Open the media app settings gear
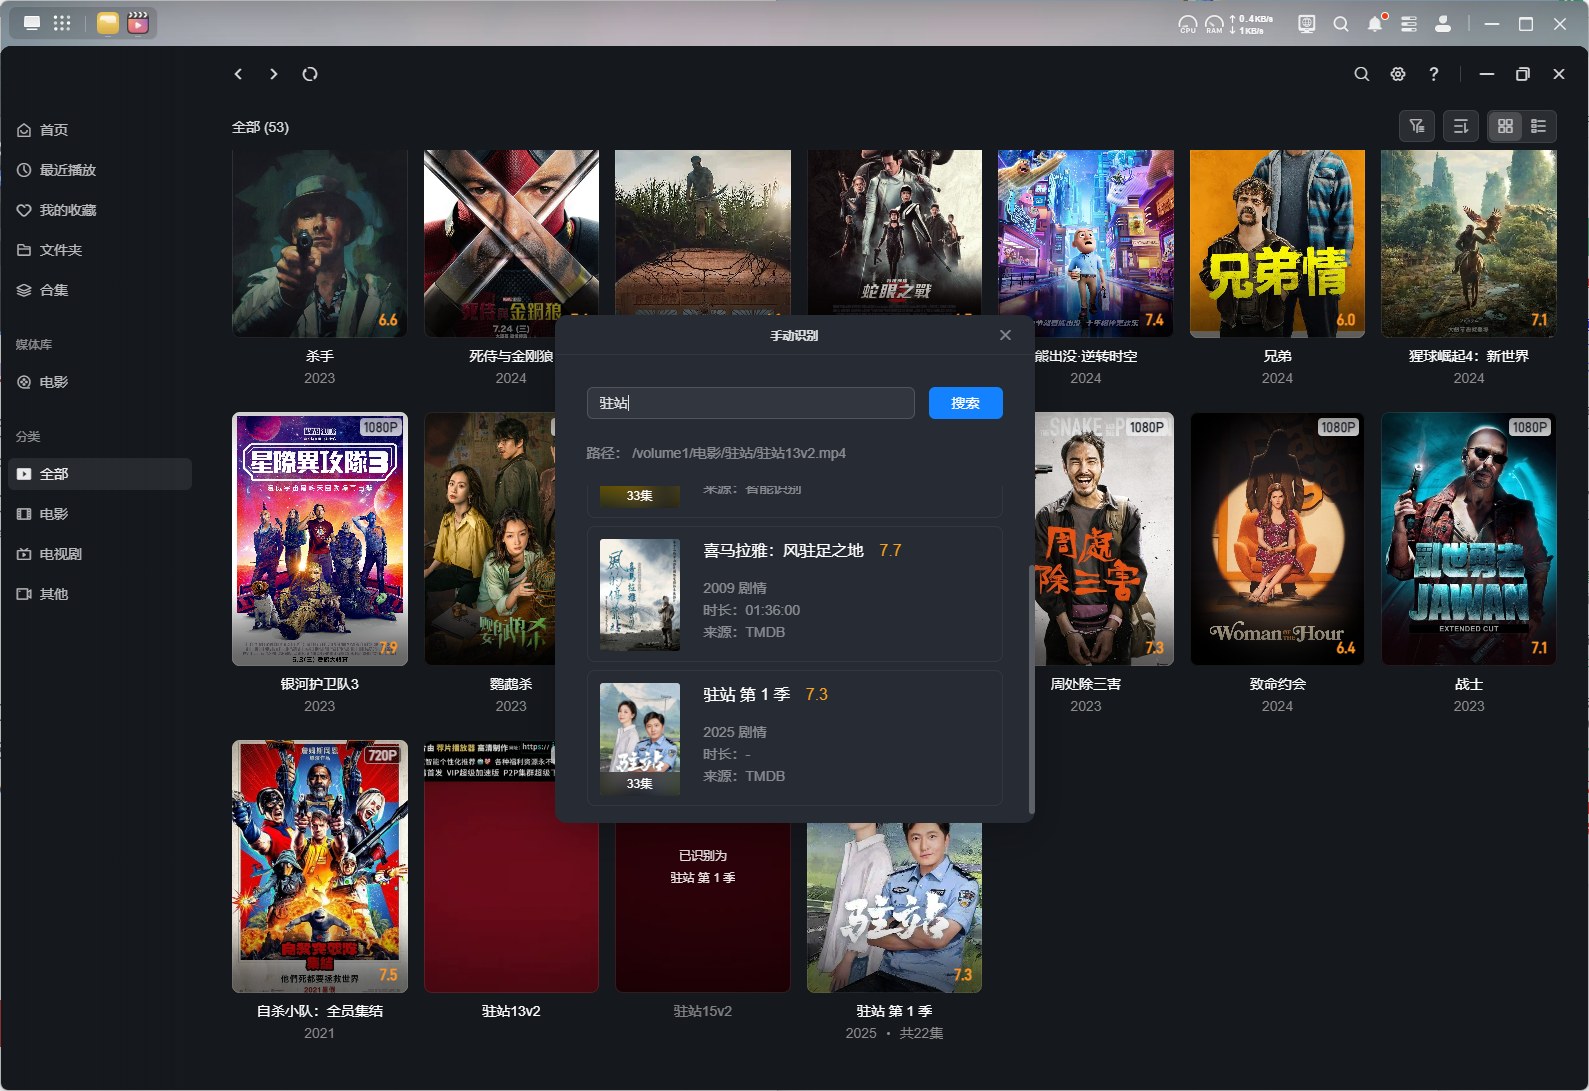Screen dimensions: 1589x1091 [1398, 74]
